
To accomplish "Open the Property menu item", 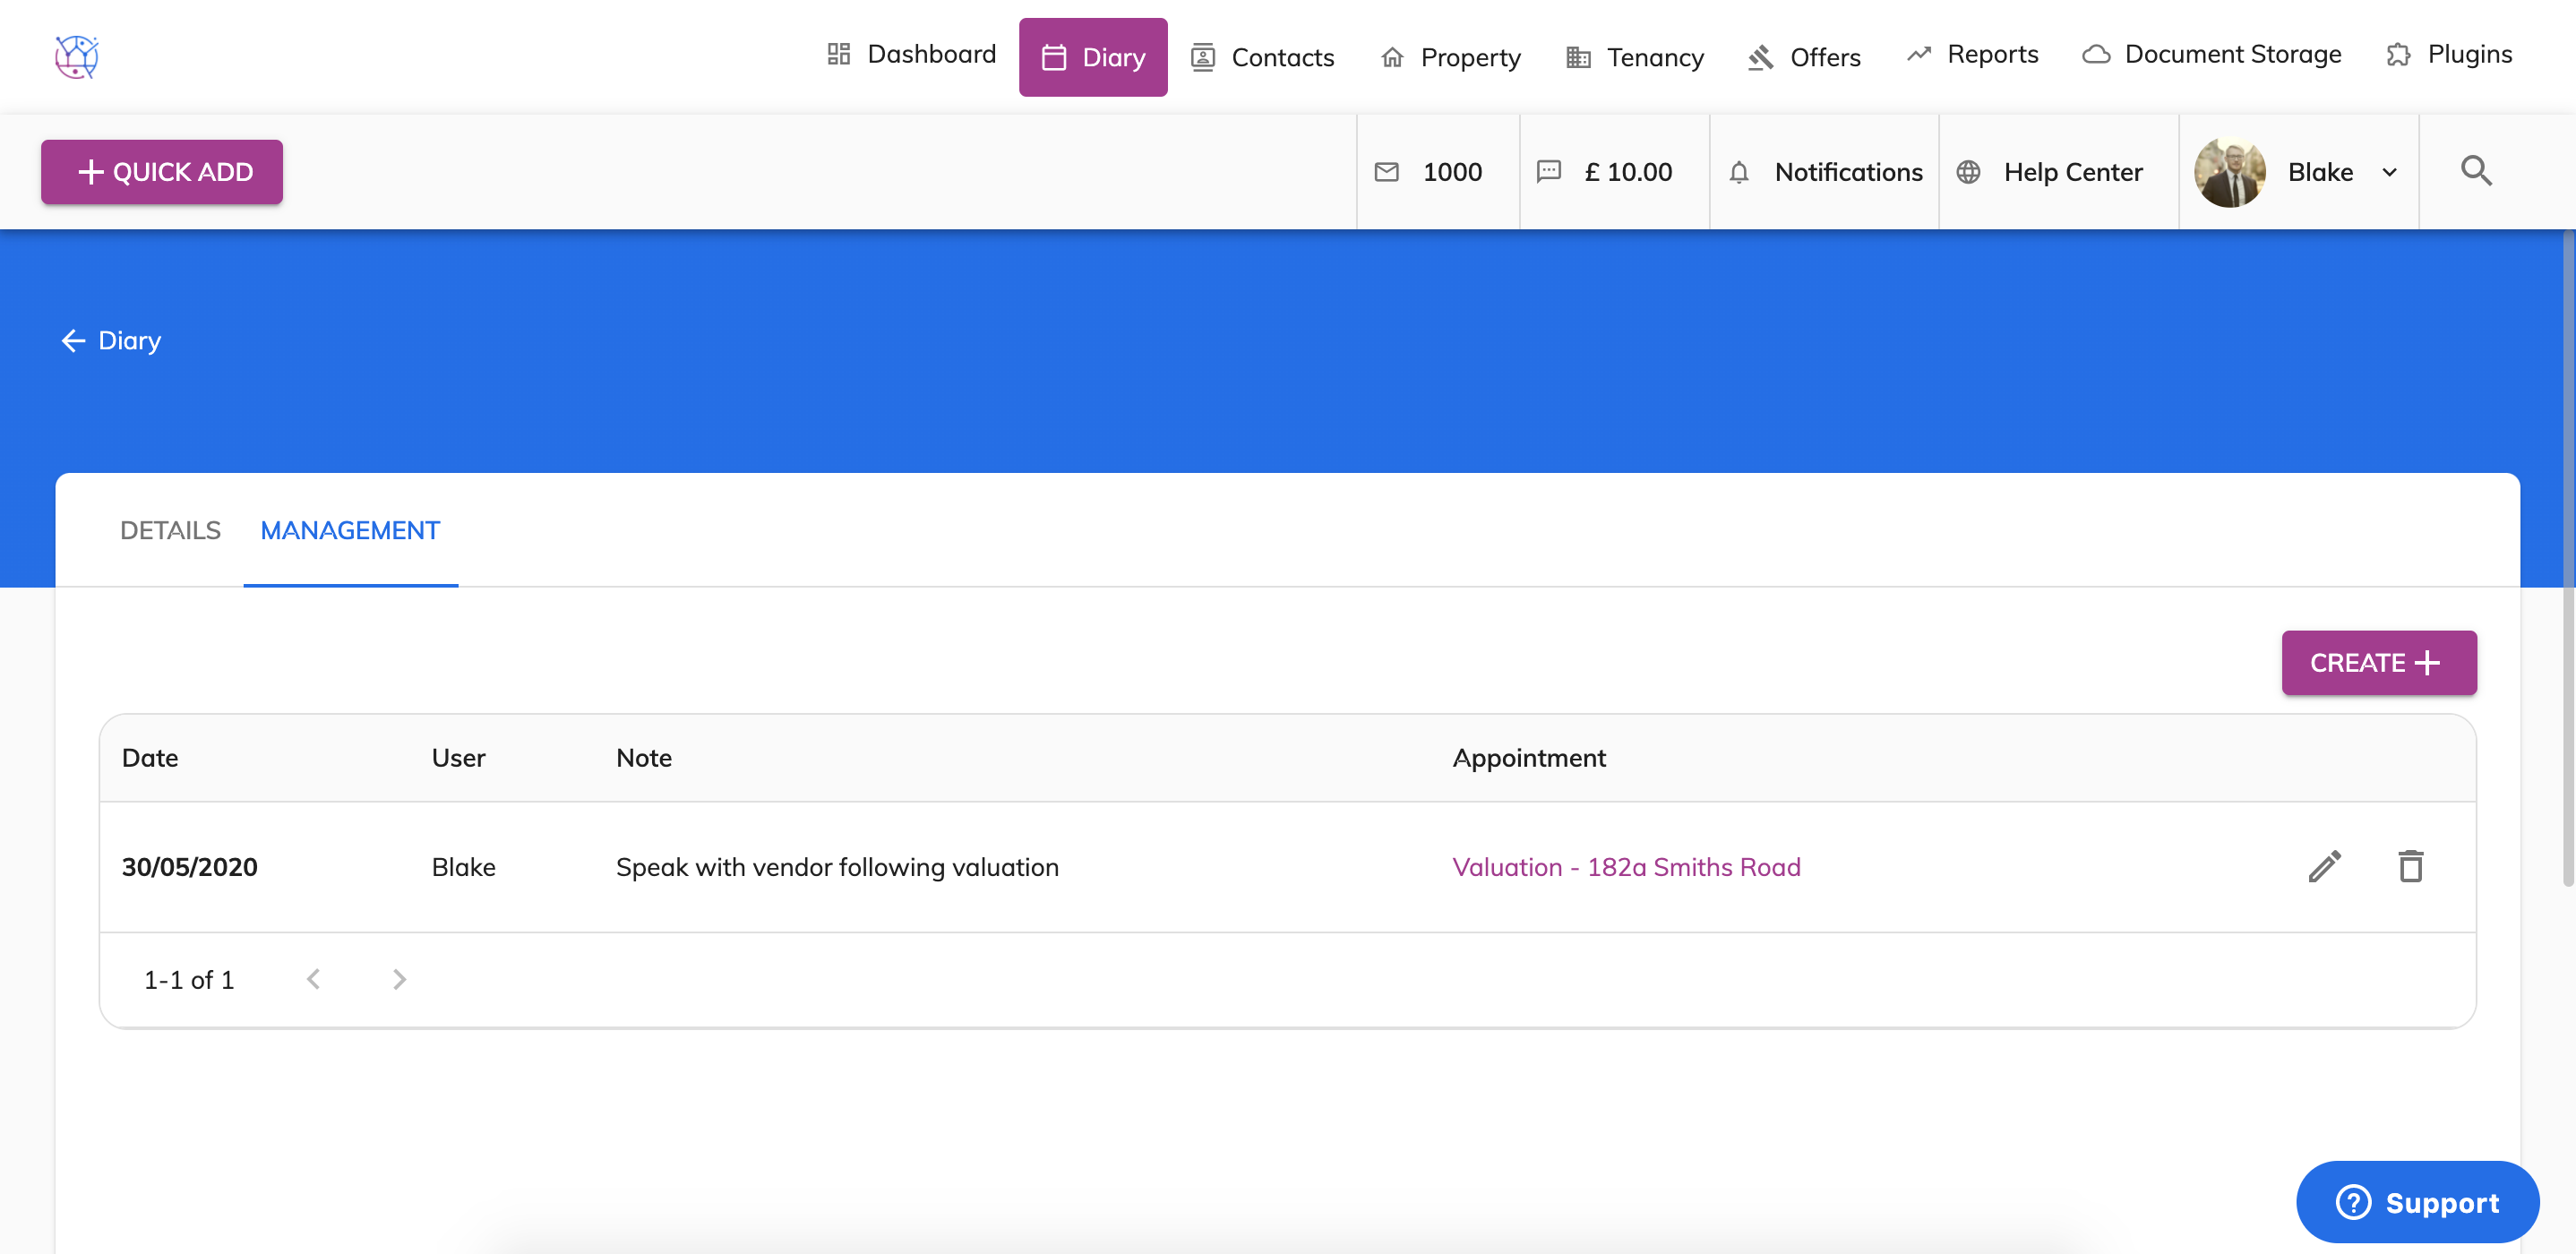I will coord(1450,57).
